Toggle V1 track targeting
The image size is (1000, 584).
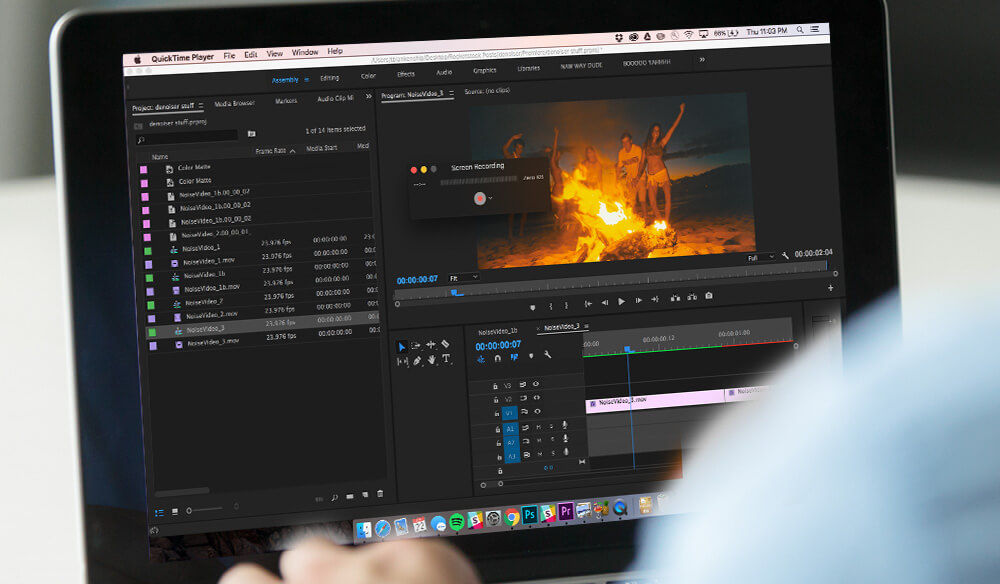coord(509,413)
